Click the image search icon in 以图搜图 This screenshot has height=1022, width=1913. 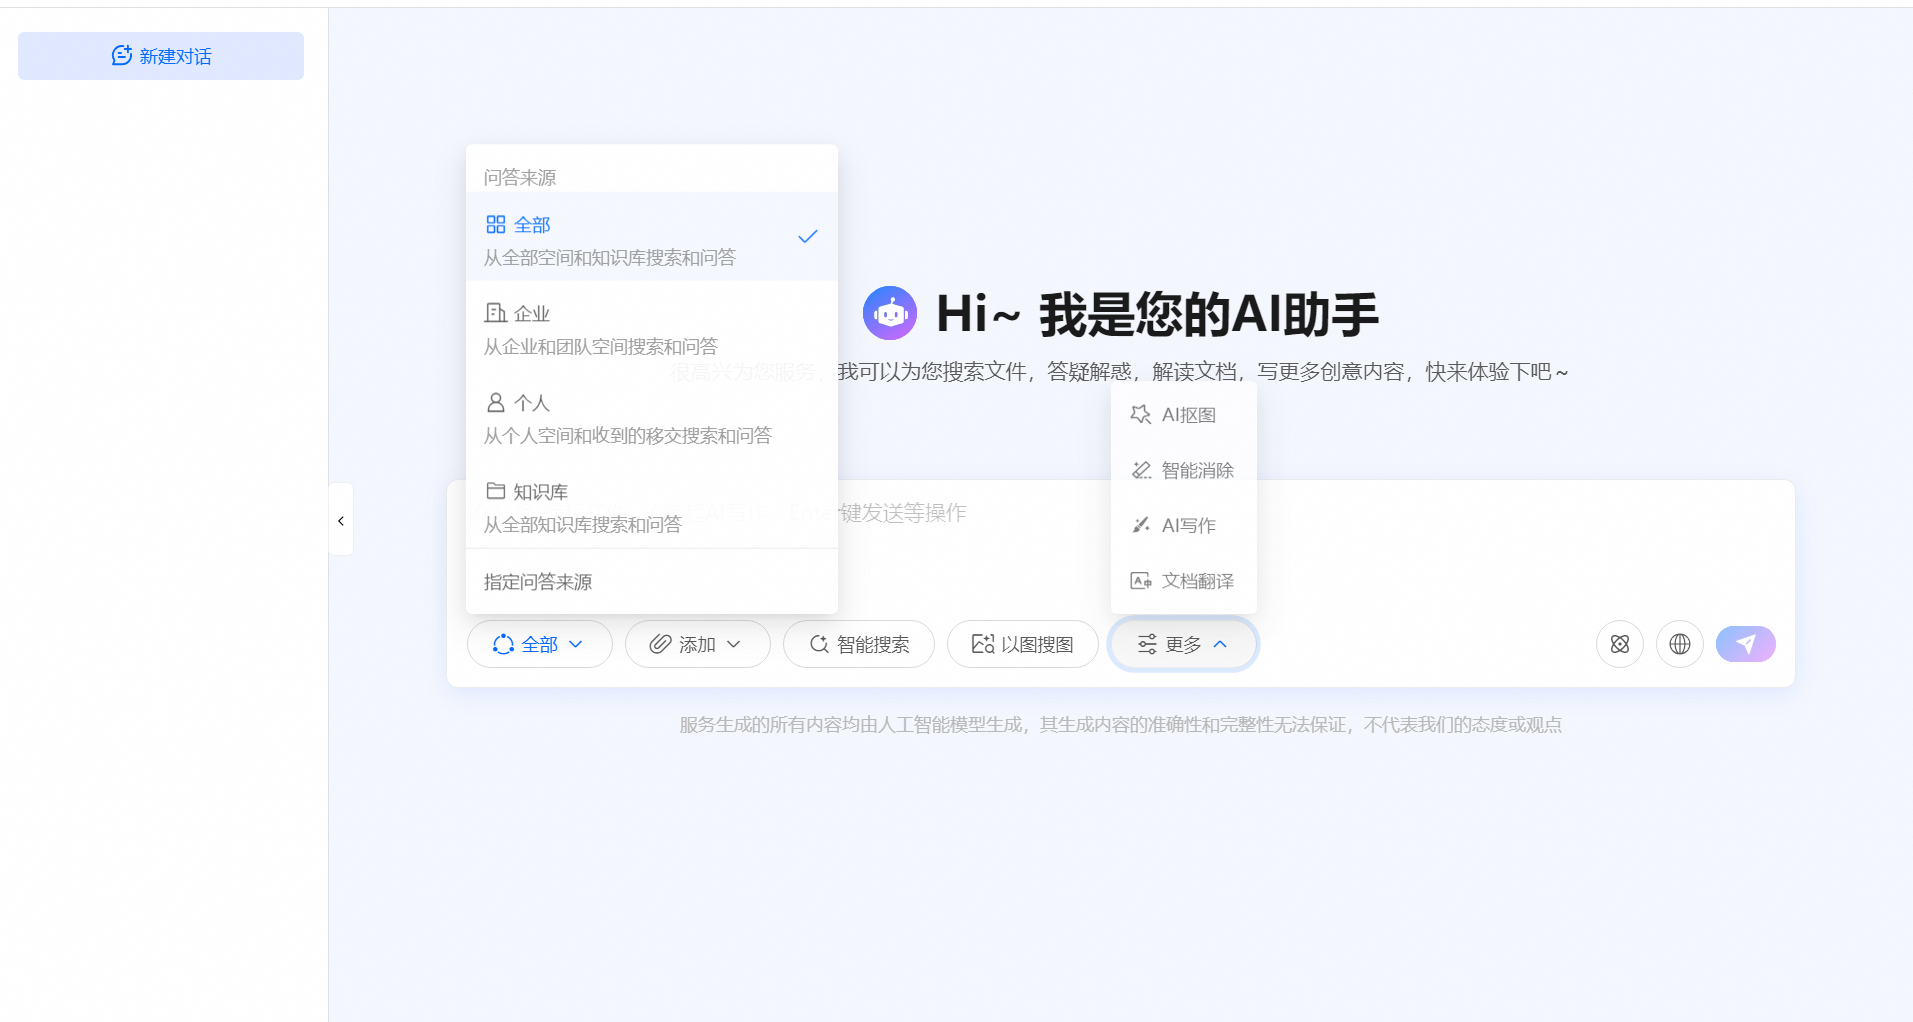coord(983,644)
